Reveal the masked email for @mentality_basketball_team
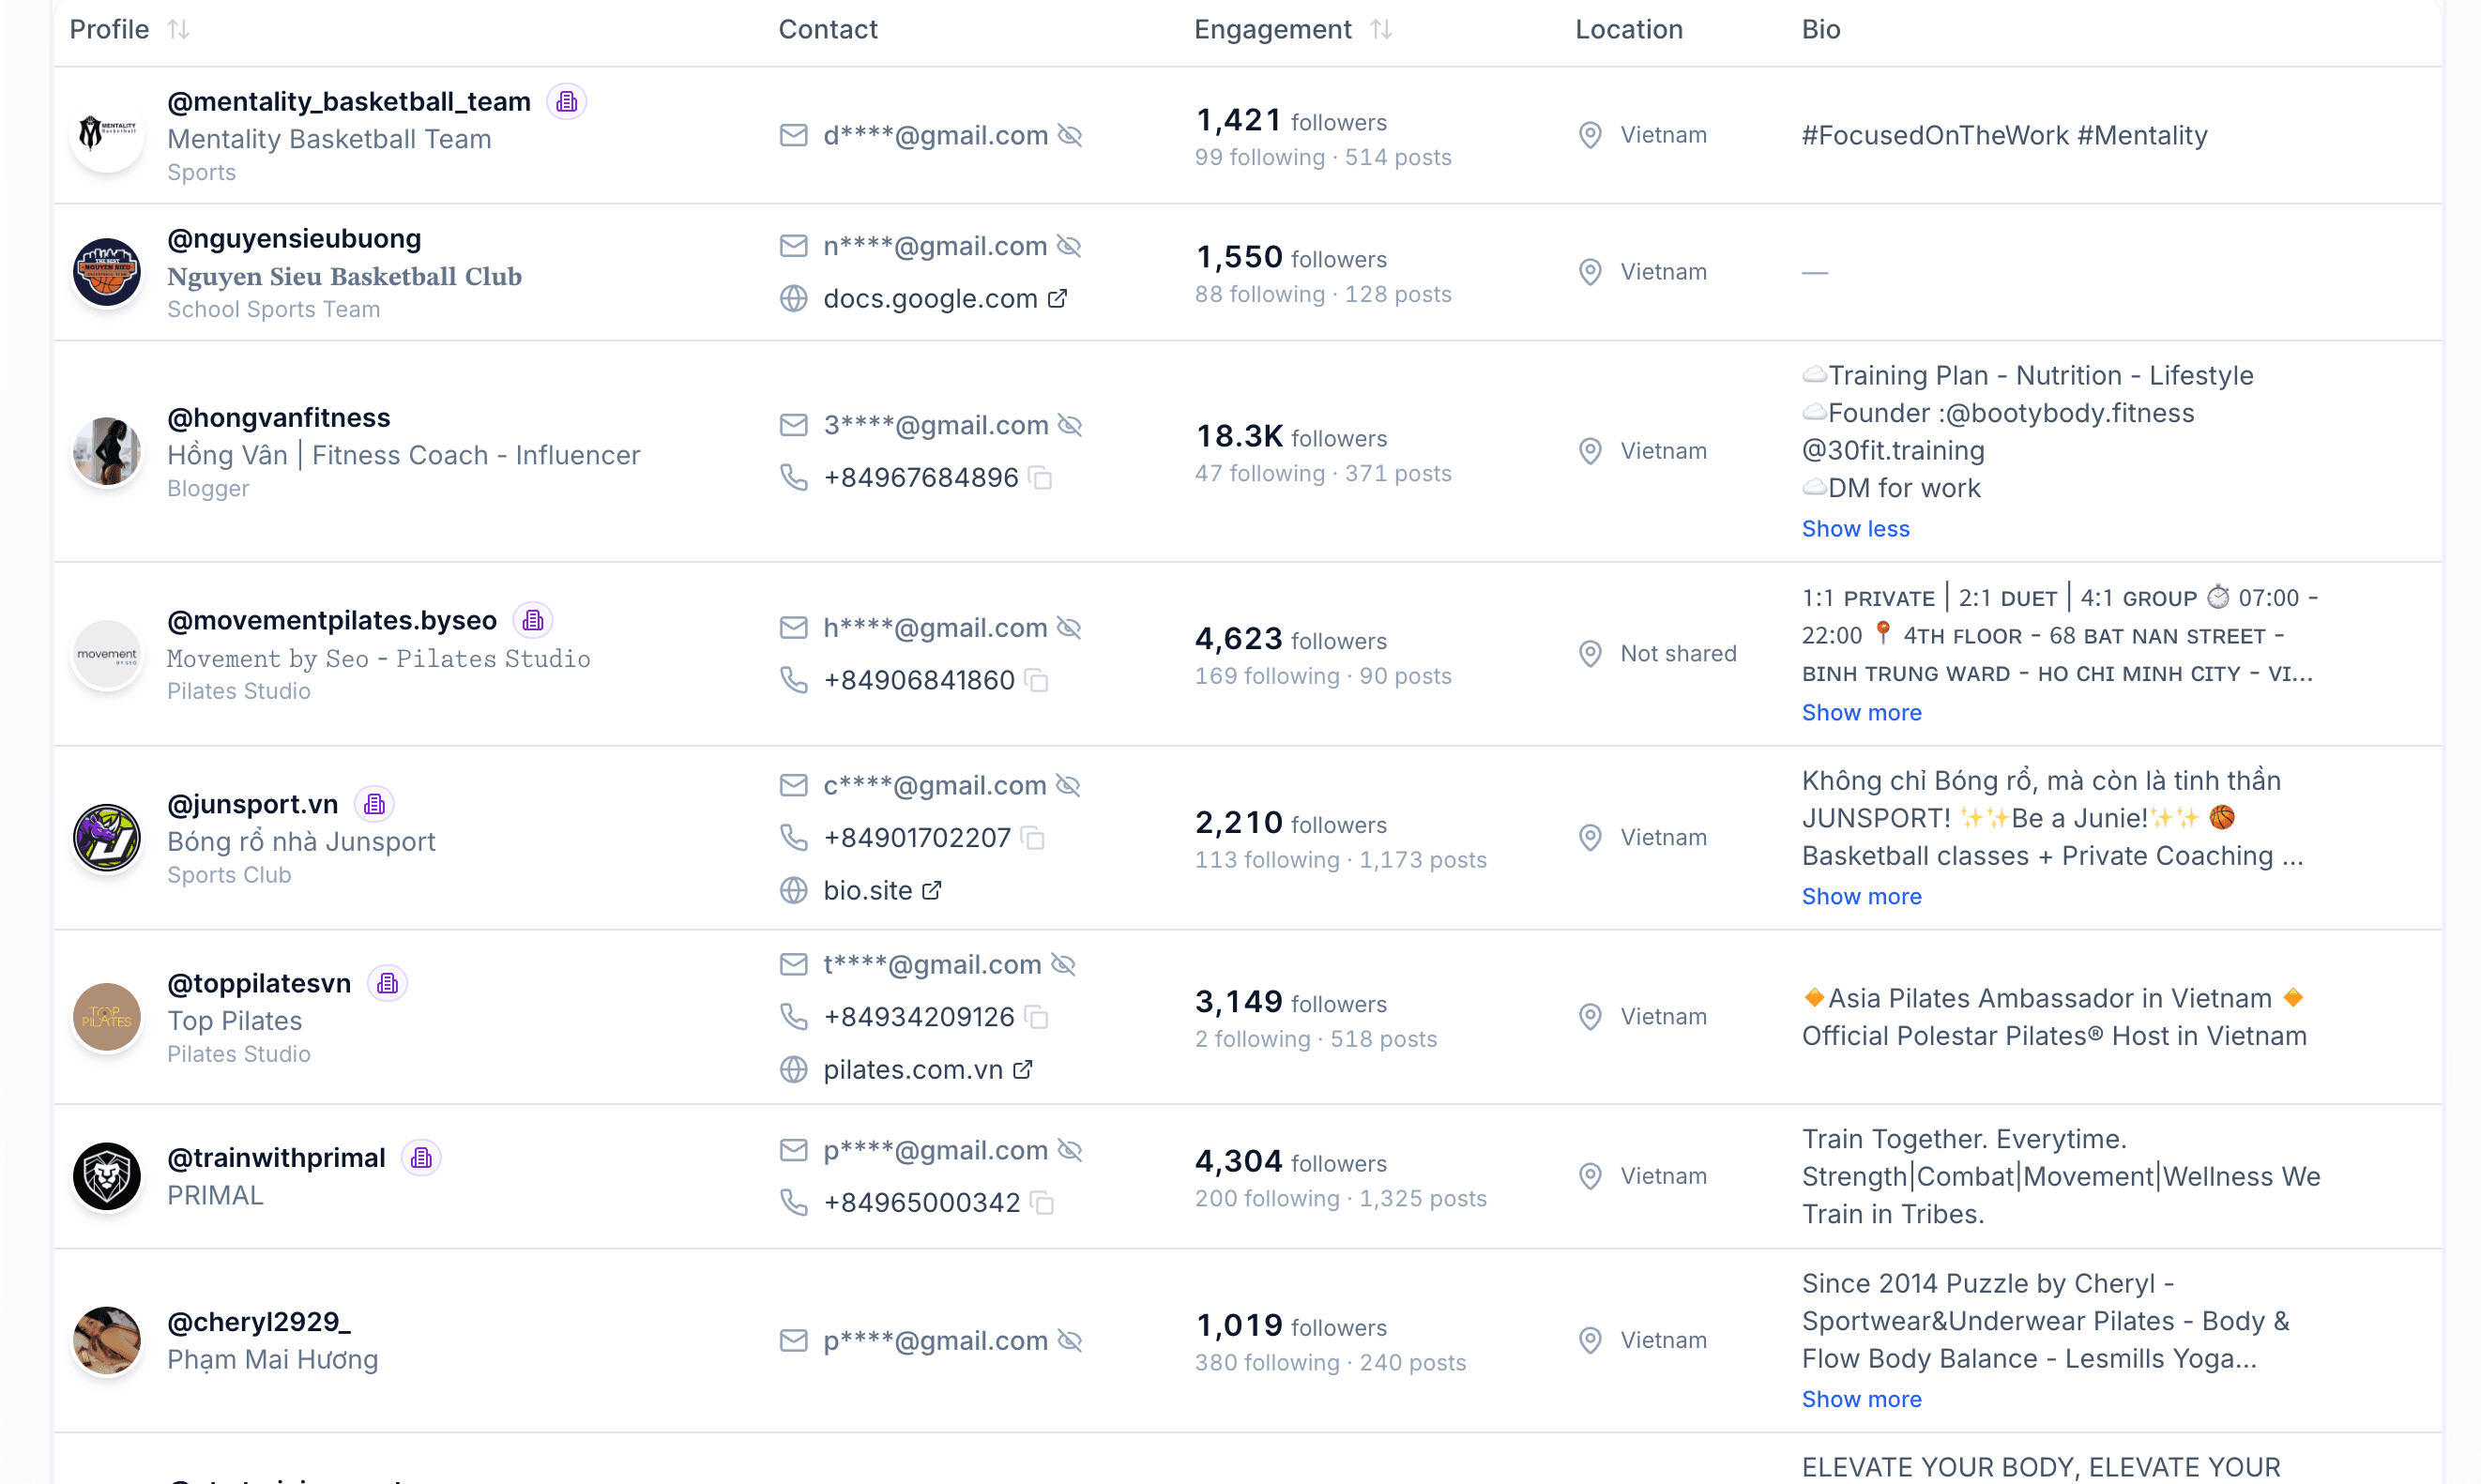 pyautogui.click(x=1071, y=135)
